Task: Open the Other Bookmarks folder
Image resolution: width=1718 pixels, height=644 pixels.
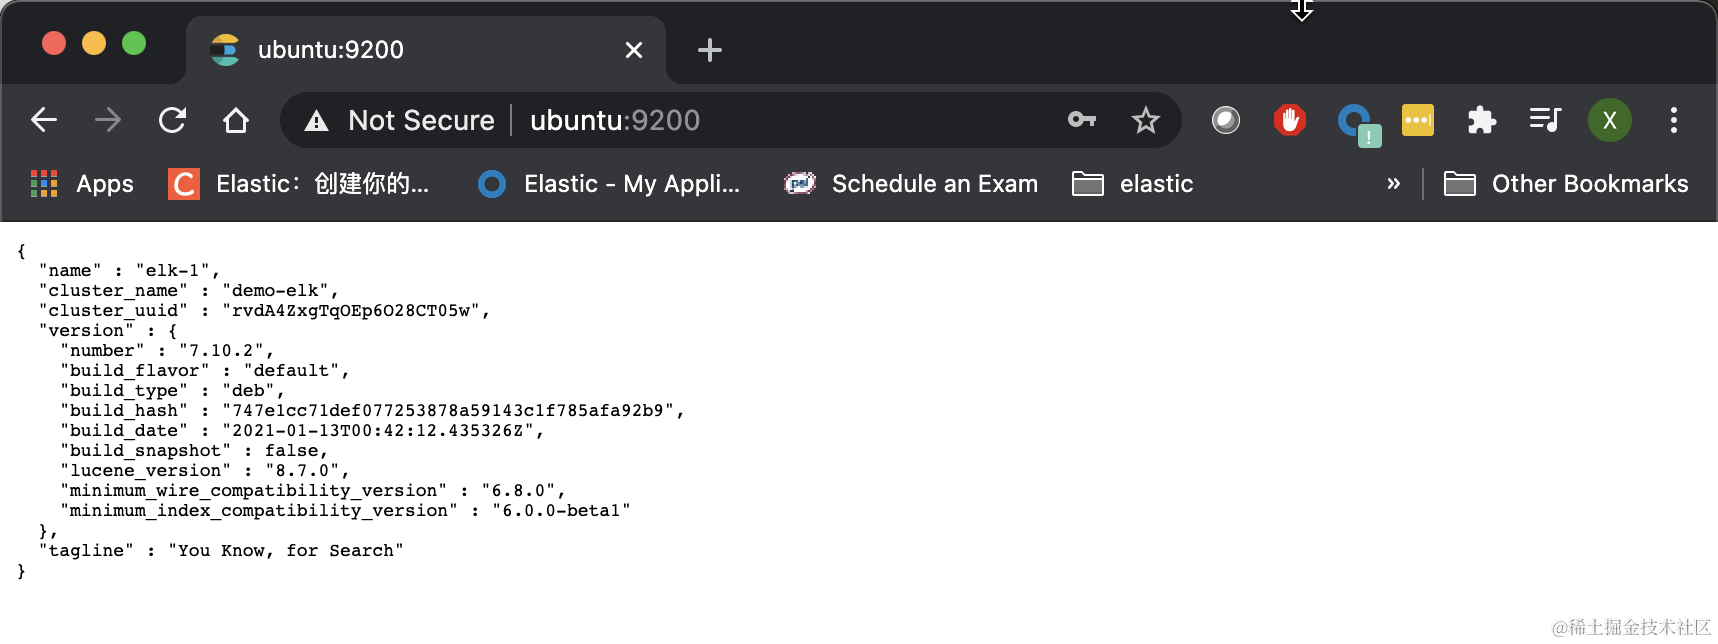Action: pyautogui.click(x=1566, y=184)
